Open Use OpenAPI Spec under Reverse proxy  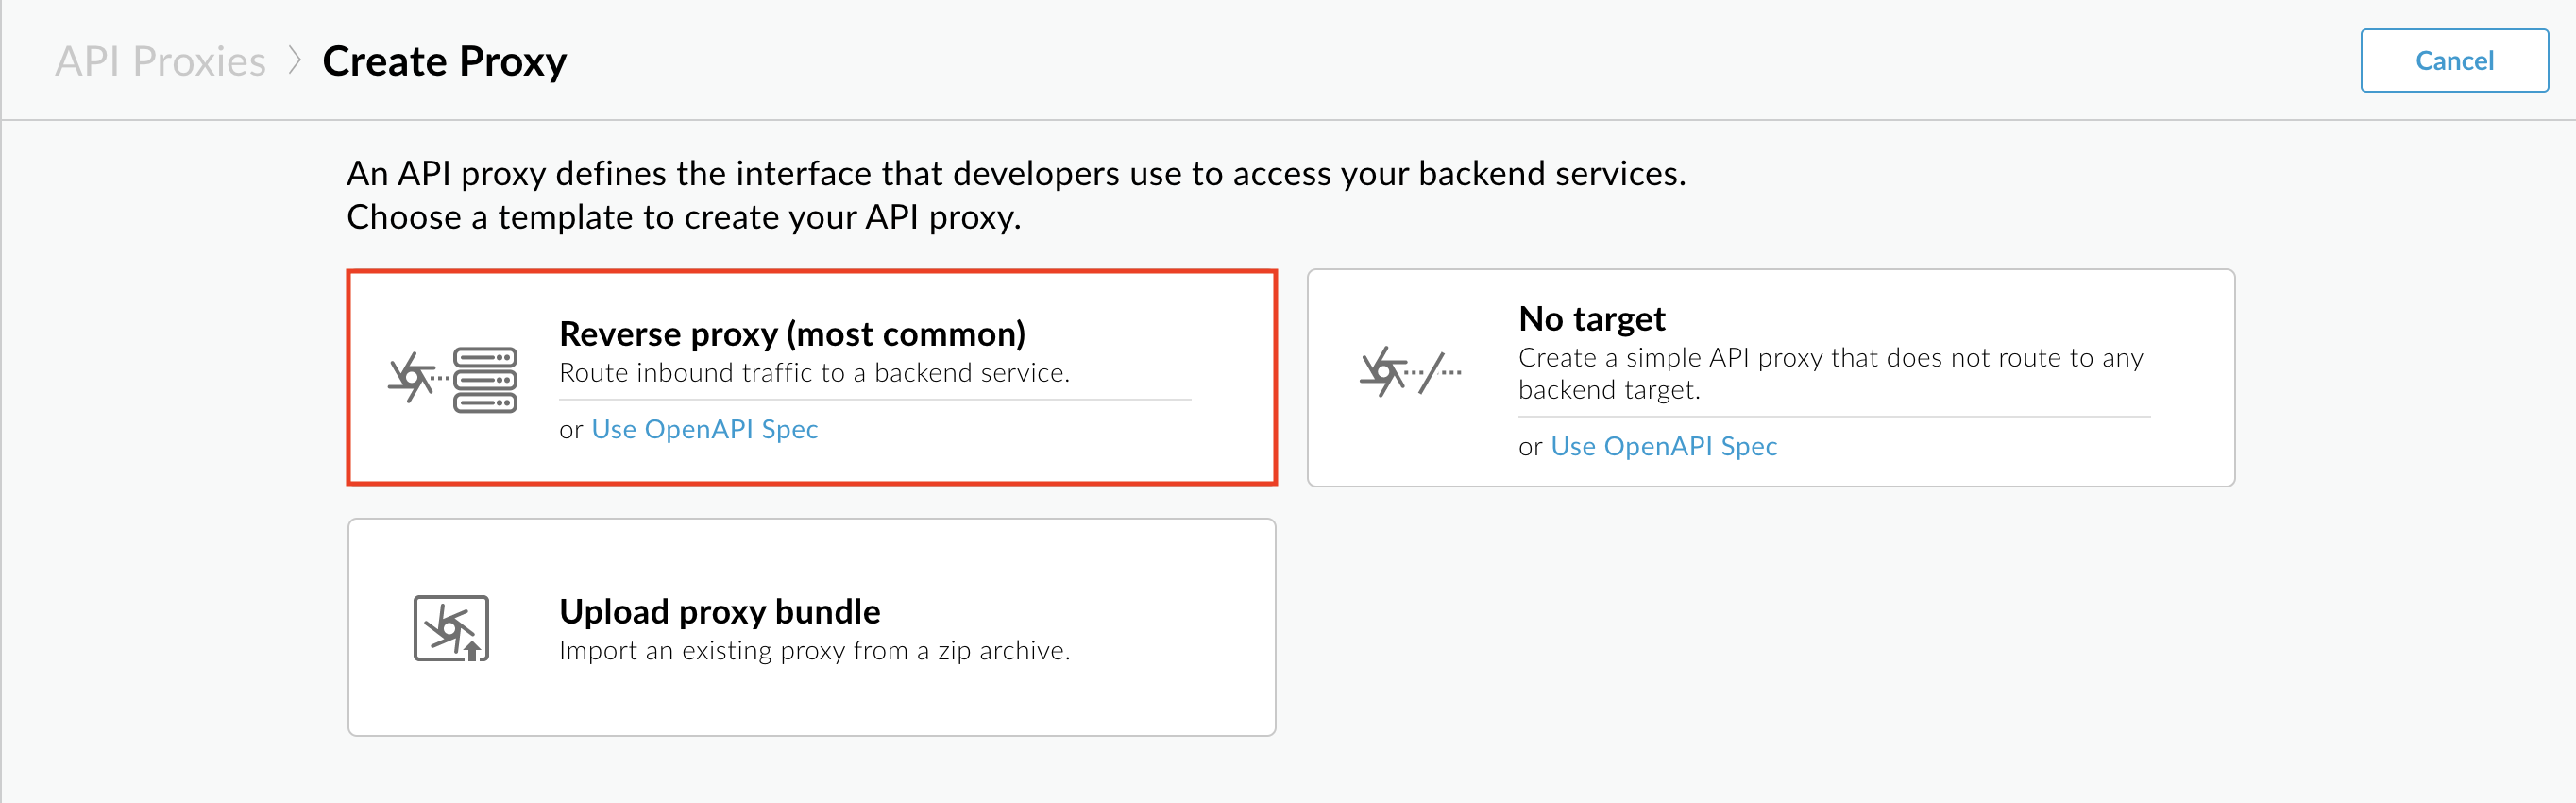pos(705,429)
